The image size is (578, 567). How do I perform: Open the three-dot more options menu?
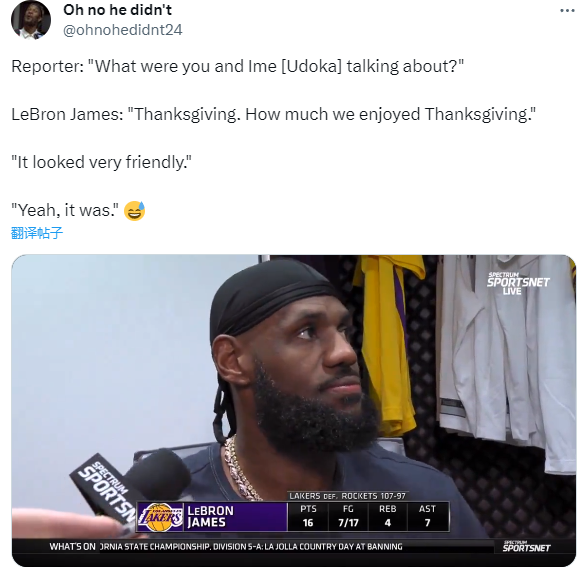pos(567,11)
